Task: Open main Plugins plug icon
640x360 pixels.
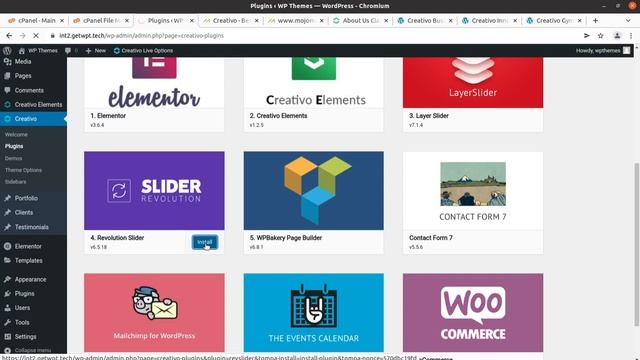Action: pos(7,293)
